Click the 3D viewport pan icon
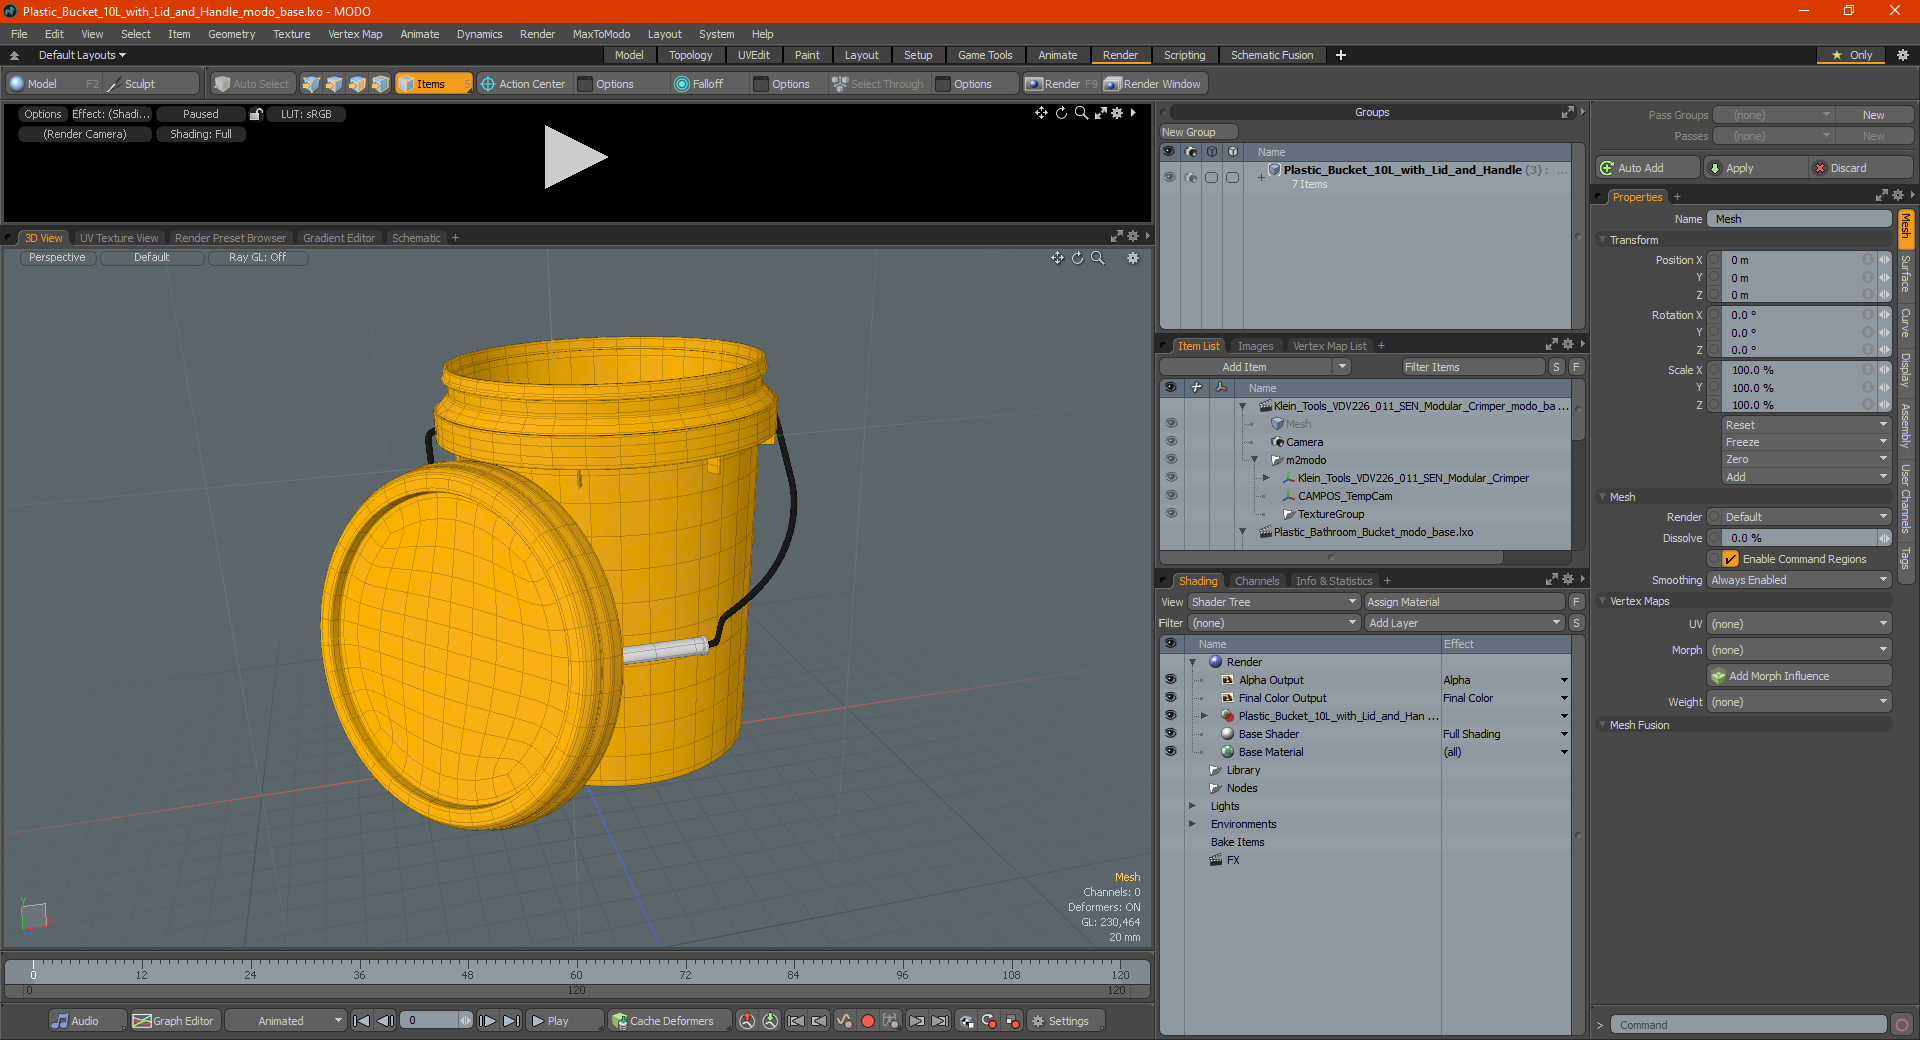This screenshot has height=1040, width=1920. pyautogui.click(x=1057, y=258)
